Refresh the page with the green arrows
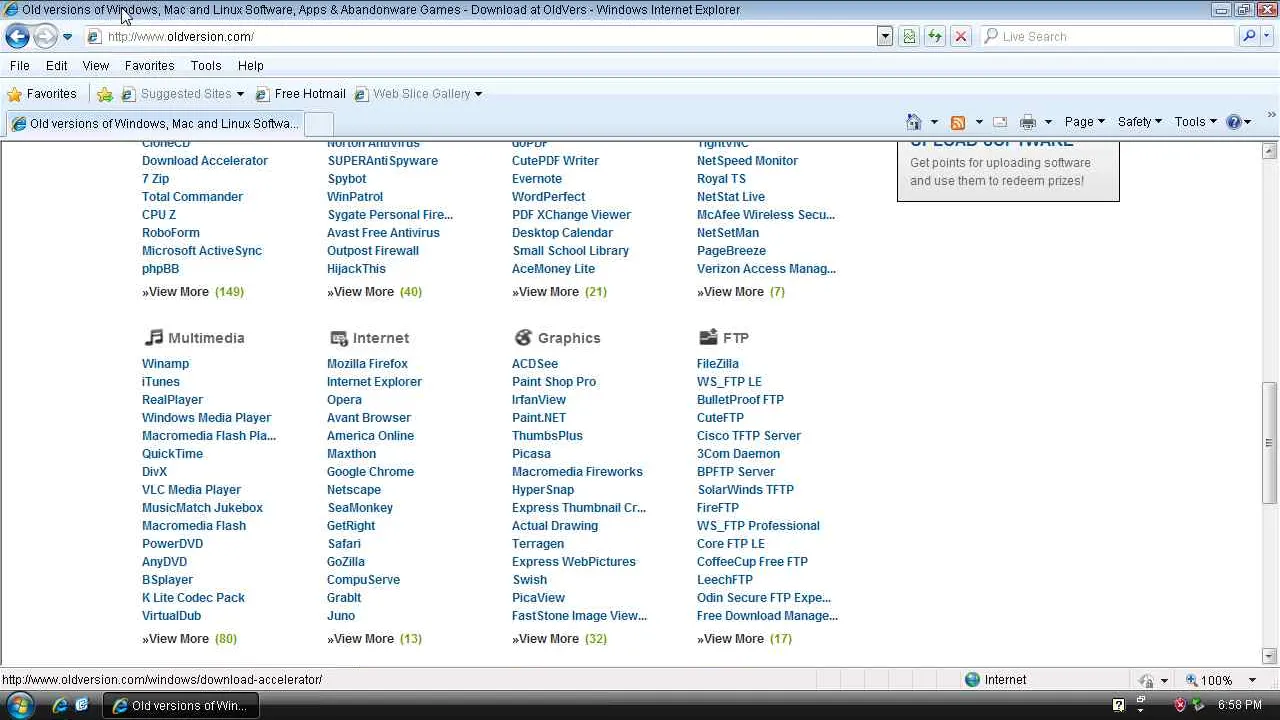 click(x=935, y=36)
